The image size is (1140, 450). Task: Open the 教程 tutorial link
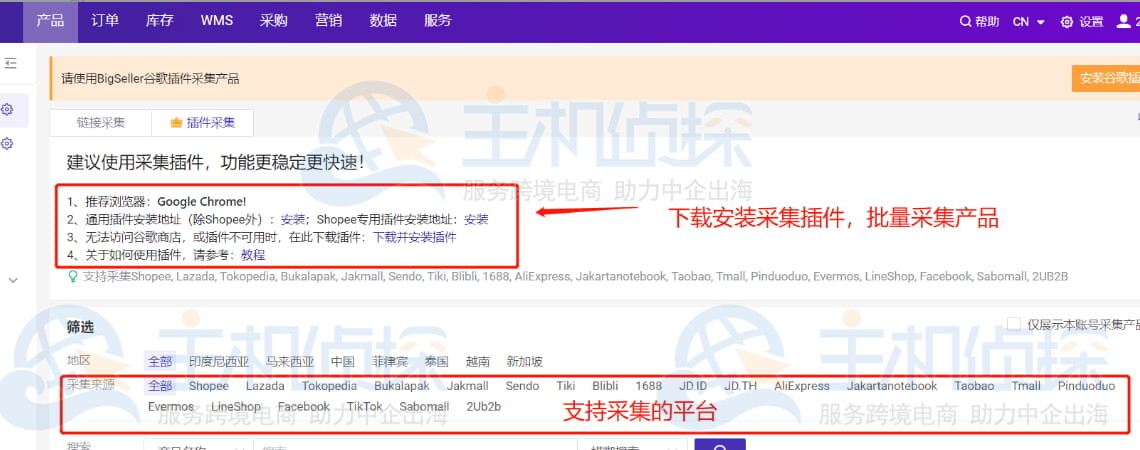[x=253, y=255]
